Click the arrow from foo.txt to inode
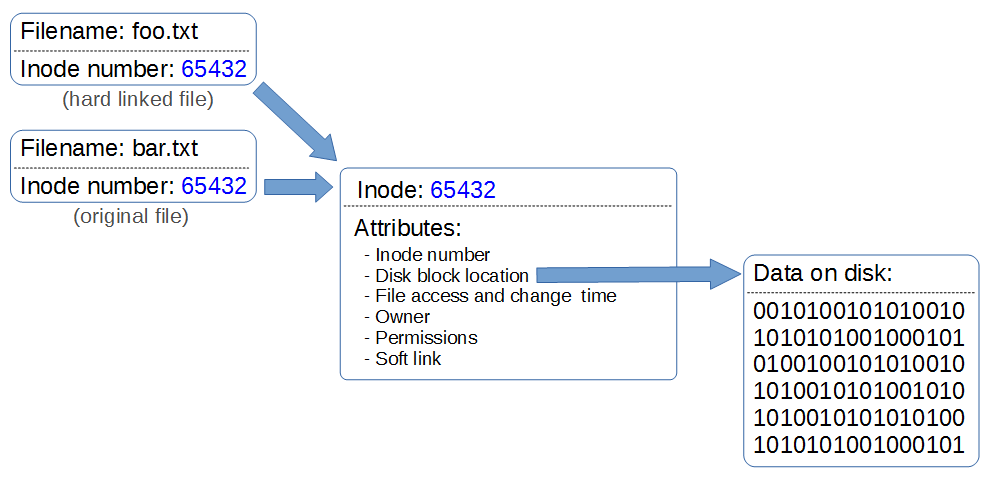The width and height of the screenshot is (996, 481). point(298,121)
